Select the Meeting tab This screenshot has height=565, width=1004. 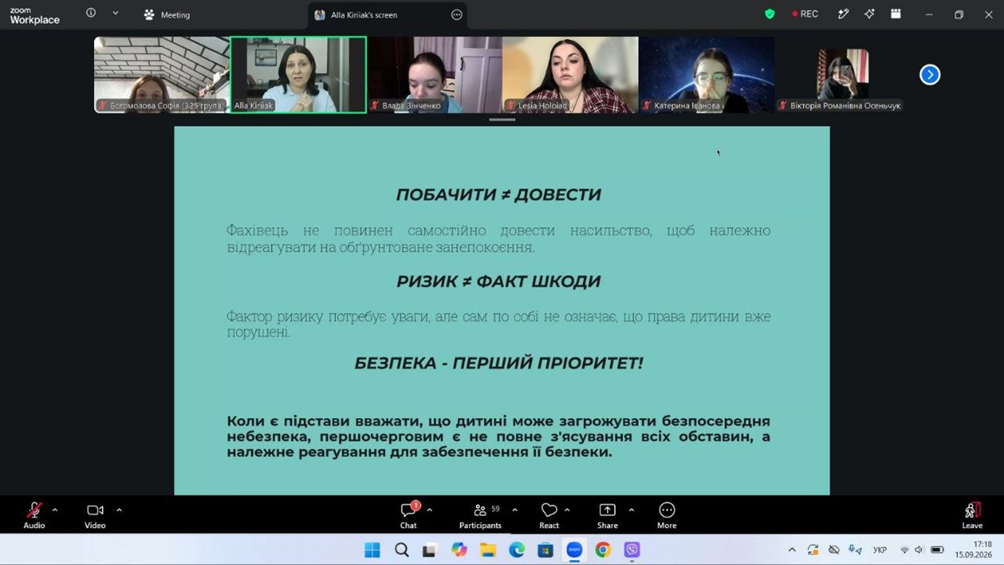[x=167, y=15]
